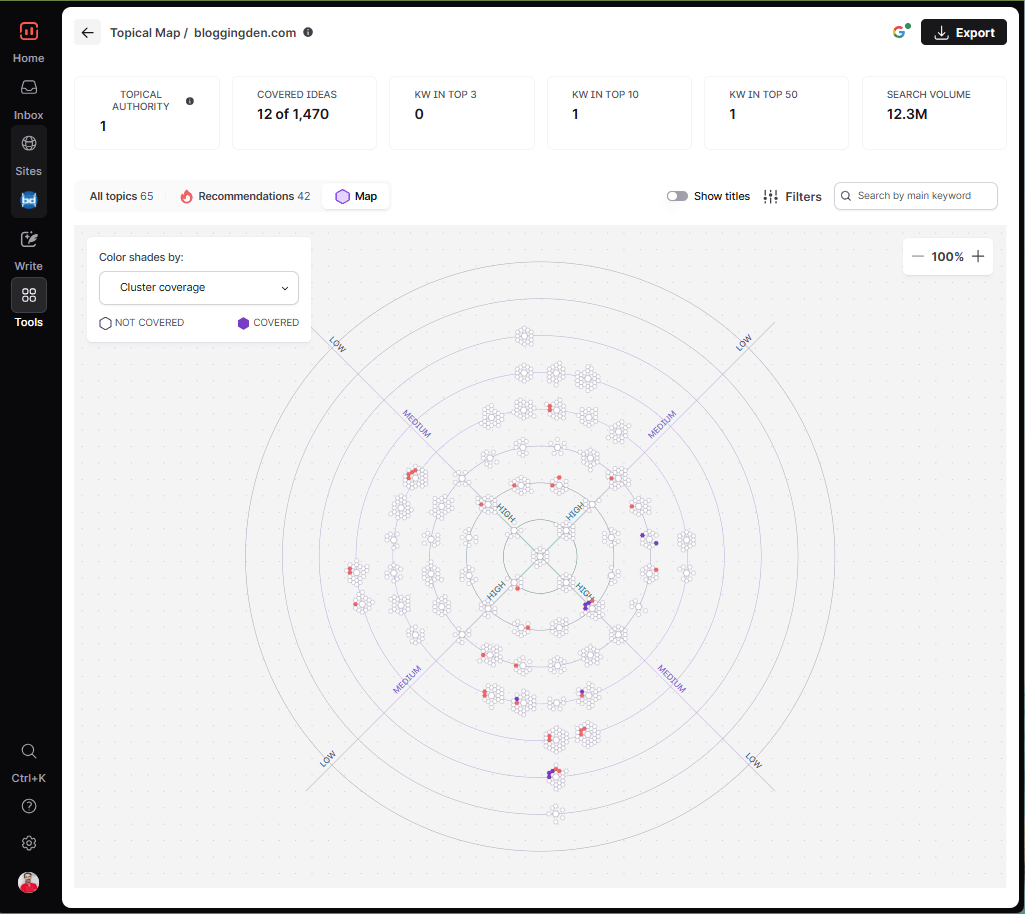This screenshot has width=1025, height=914.
Task: Switch to the All topics tab
Action: (122, 196)
